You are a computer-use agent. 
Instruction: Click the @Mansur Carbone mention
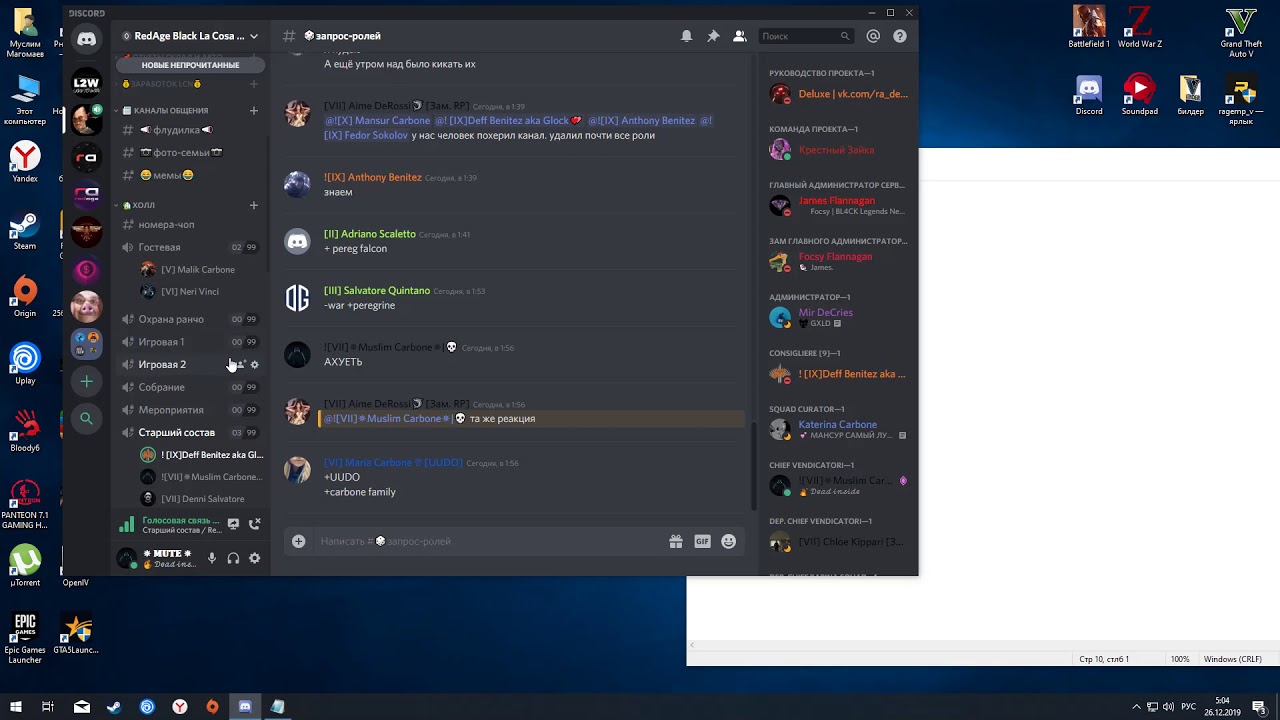(377, 121)
